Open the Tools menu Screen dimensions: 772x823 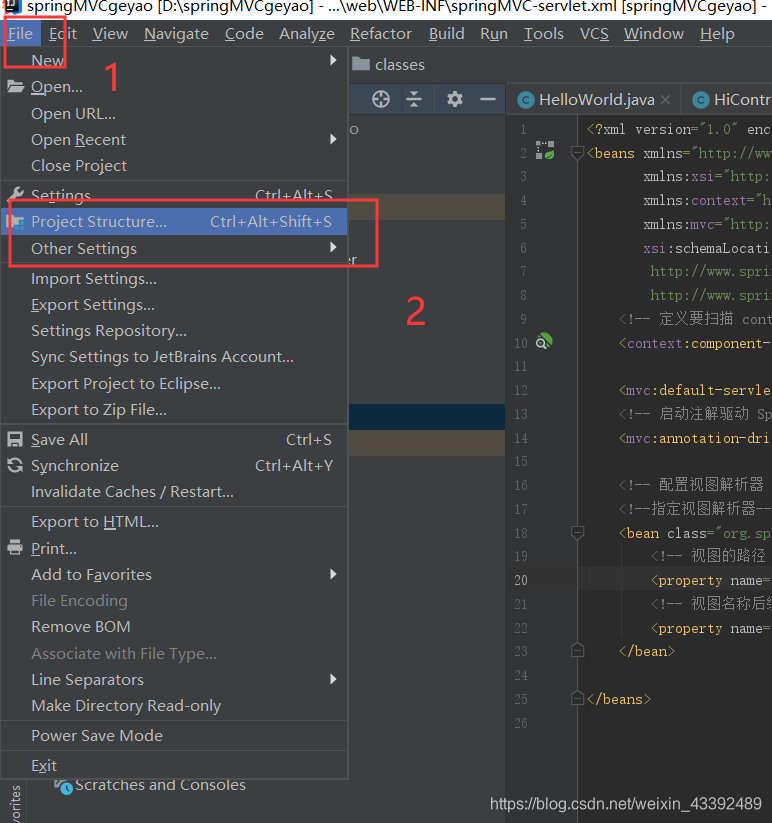[x=543, y=34]
